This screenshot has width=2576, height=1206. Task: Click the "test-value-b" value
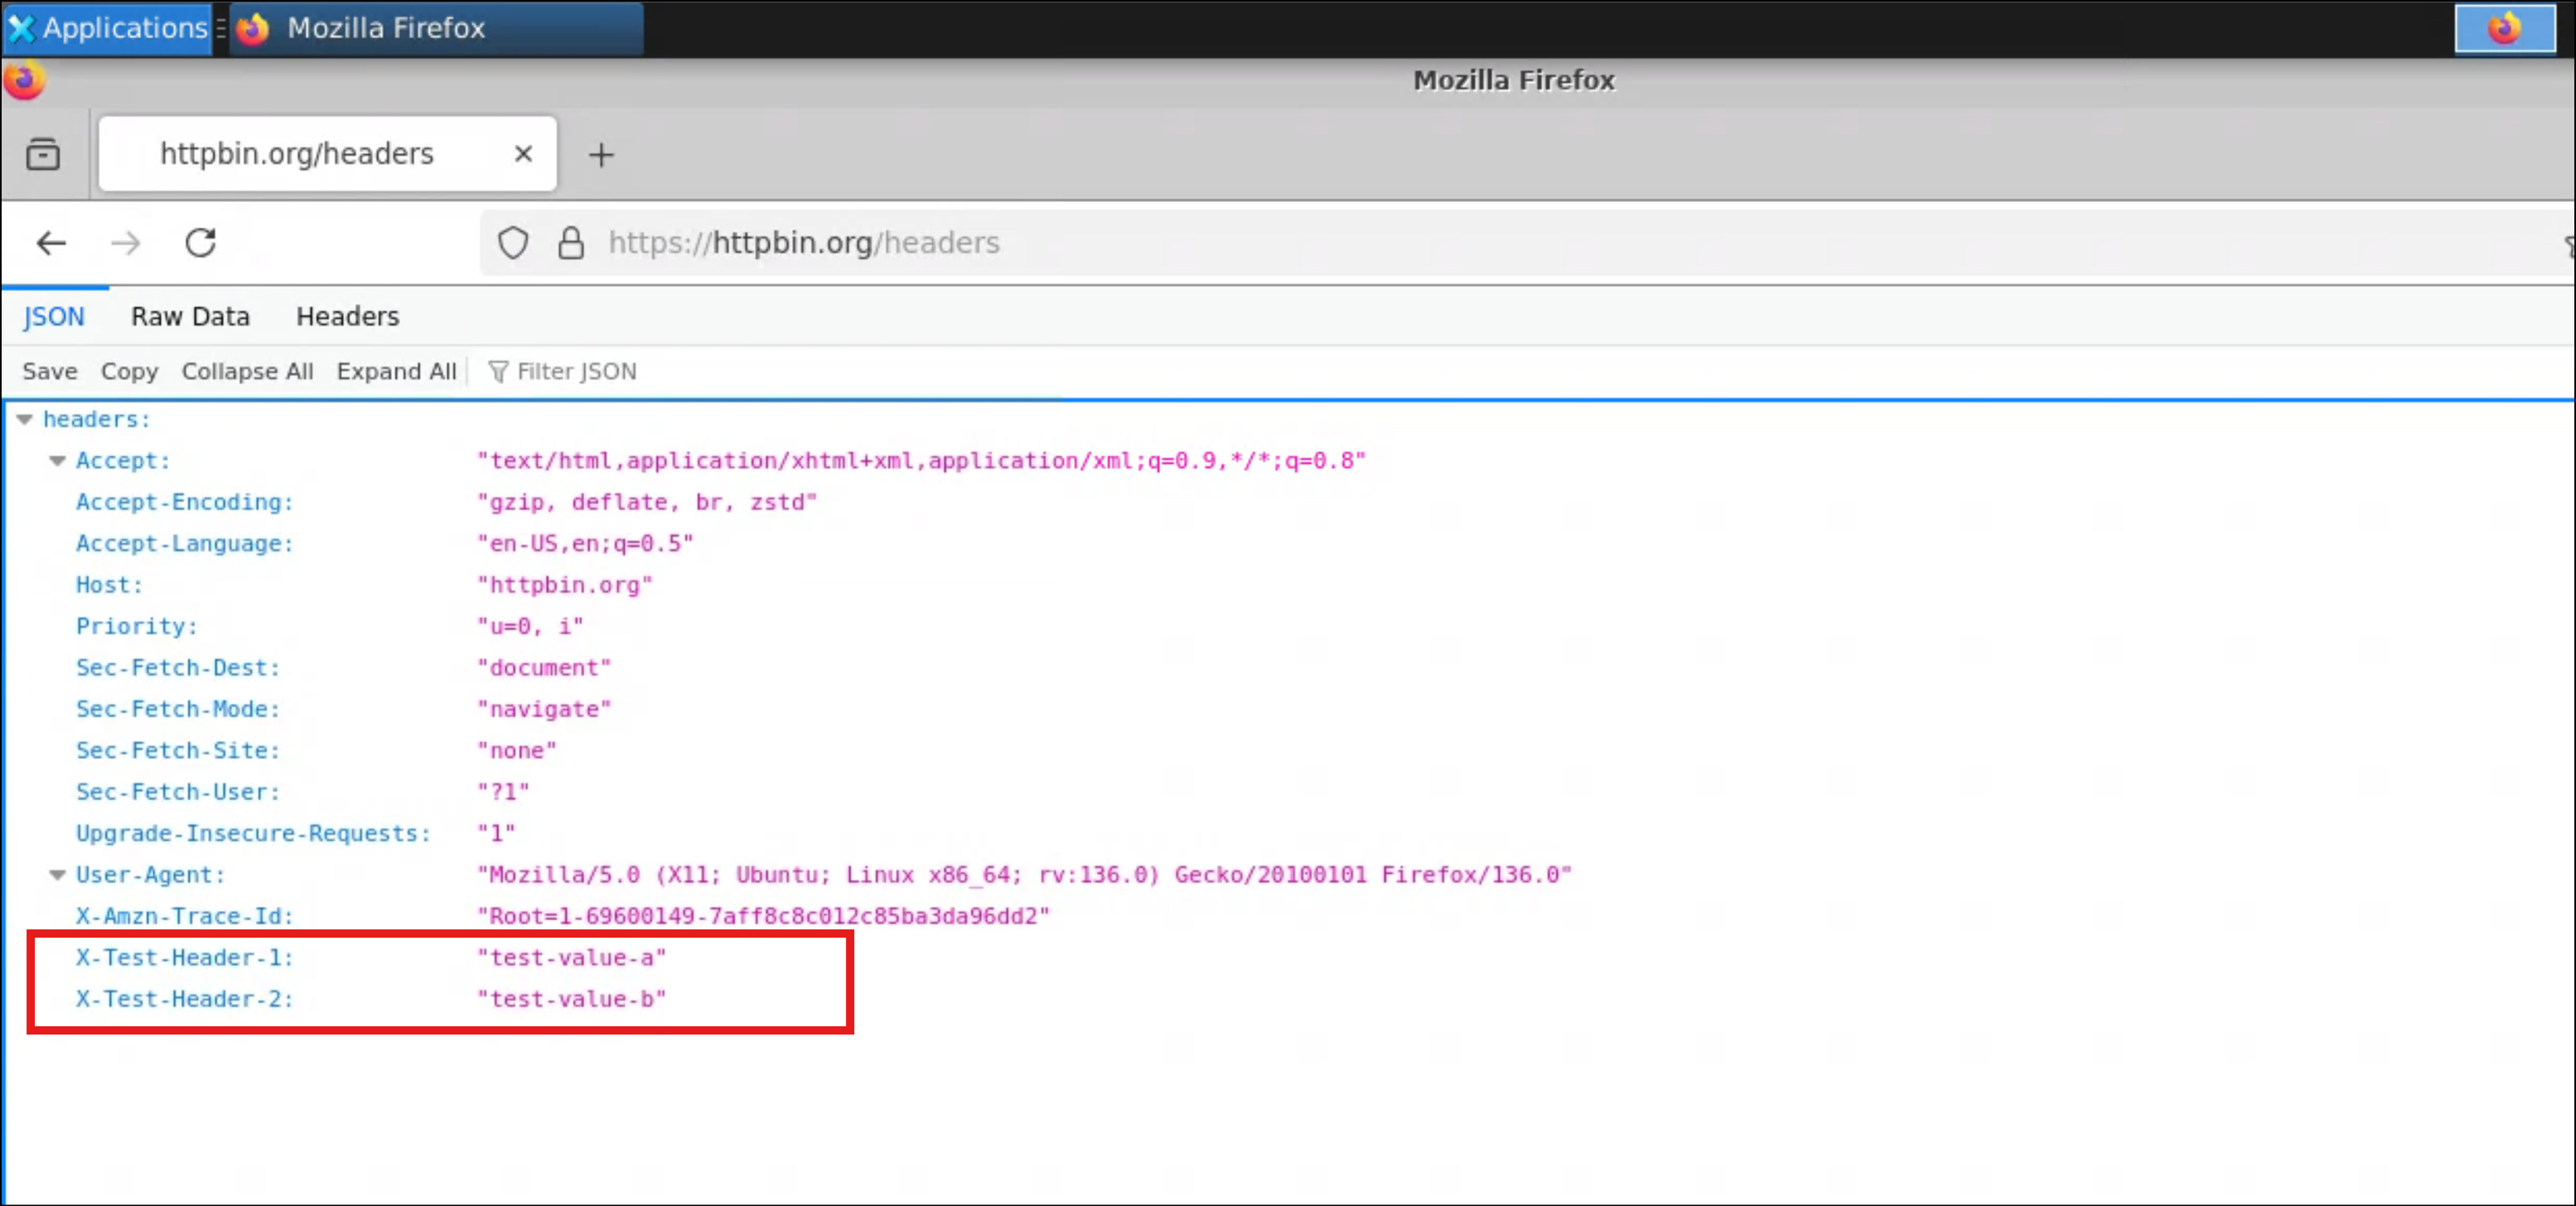(x=572, y=999)
